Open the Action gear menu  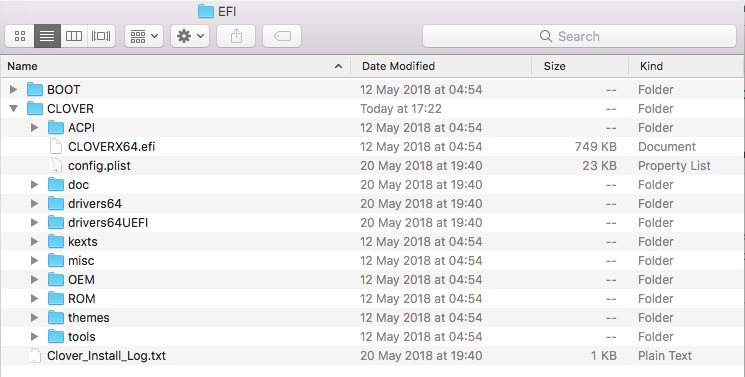tap(190, 36)
